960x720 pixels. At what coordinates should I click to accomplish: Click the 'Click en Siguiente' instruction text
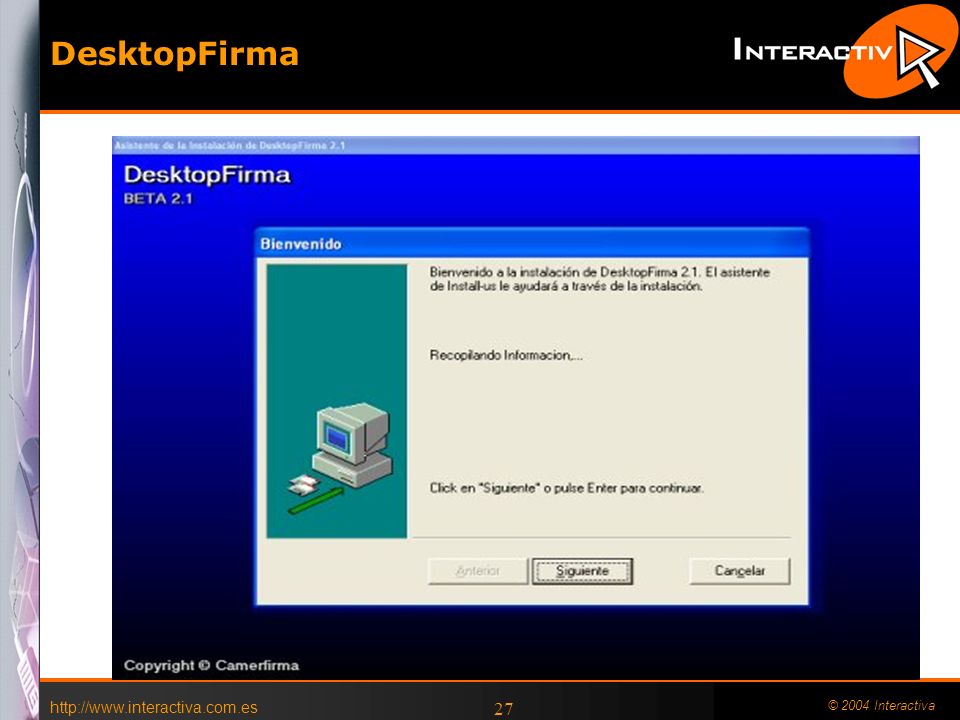566,489
